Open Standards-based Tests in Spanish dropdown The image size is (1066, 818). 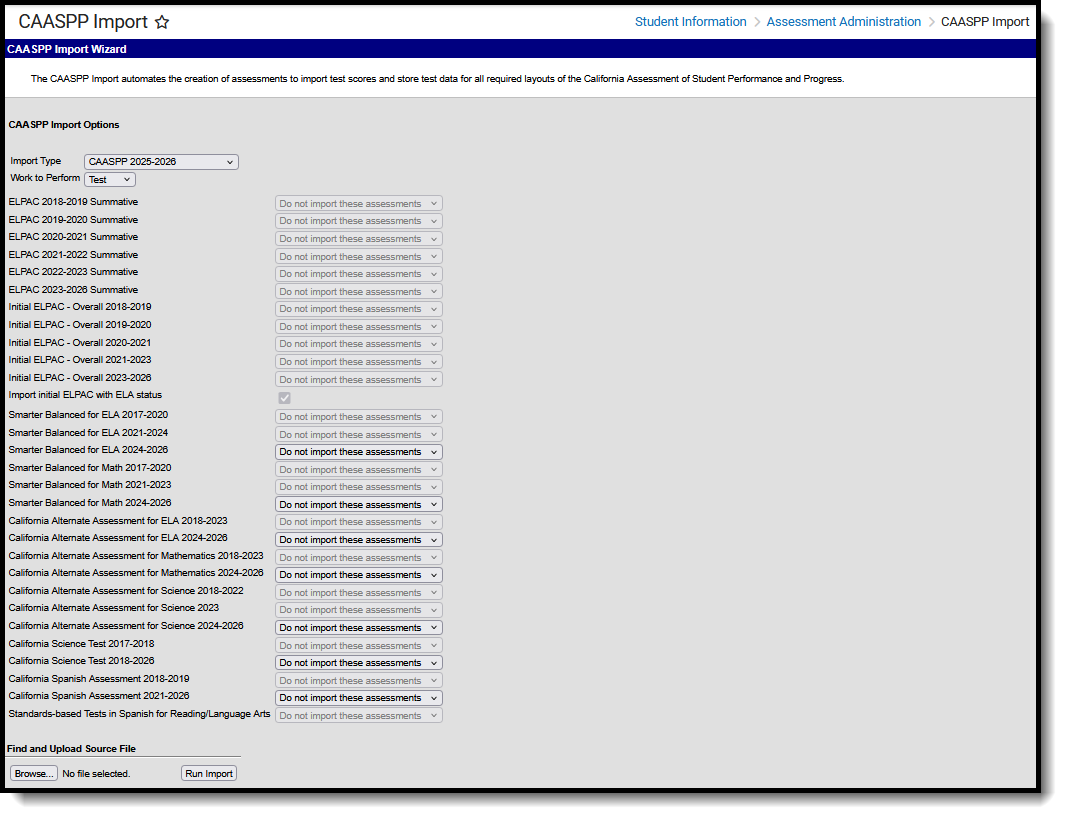tap(359, 716)
